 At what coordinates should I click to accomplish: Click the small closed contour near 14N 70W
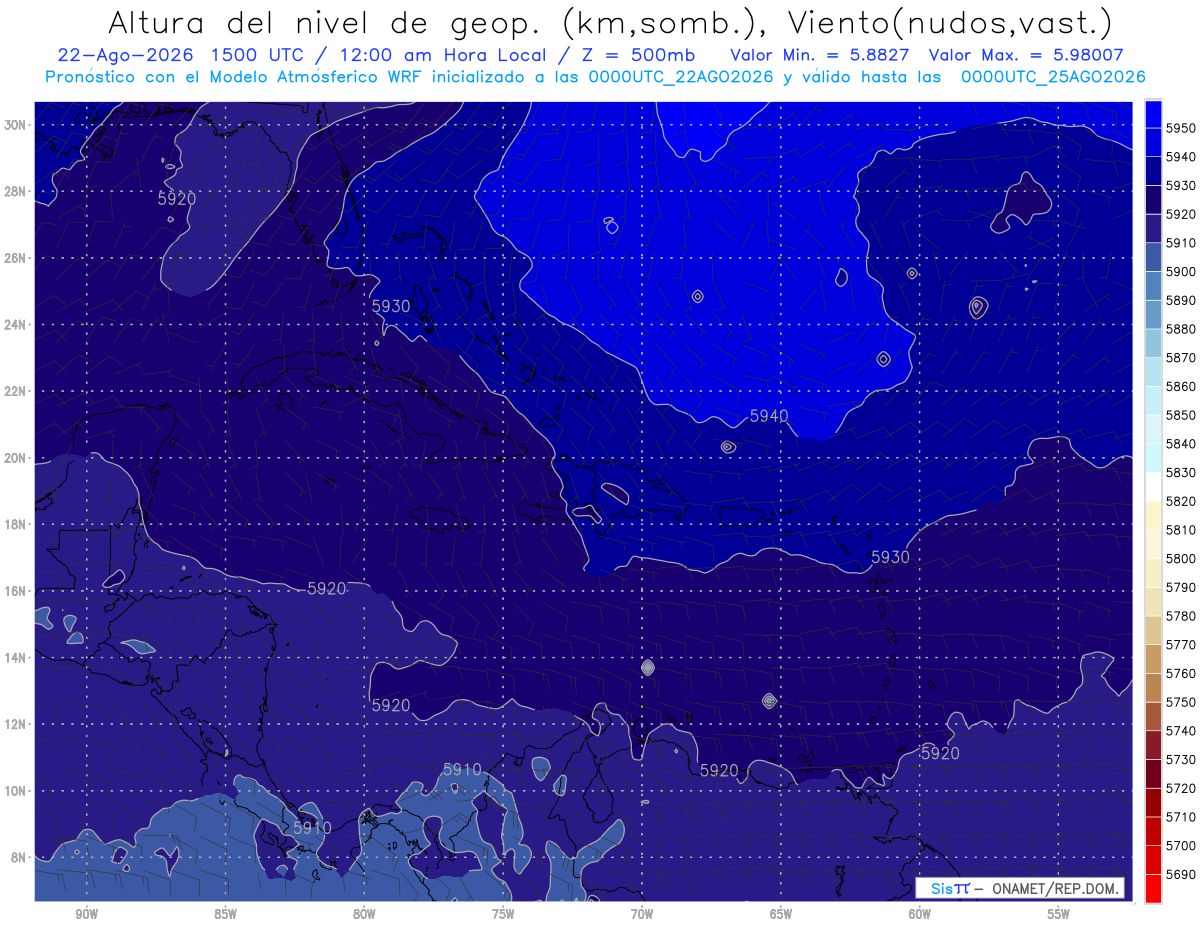(x=648, y=667)
